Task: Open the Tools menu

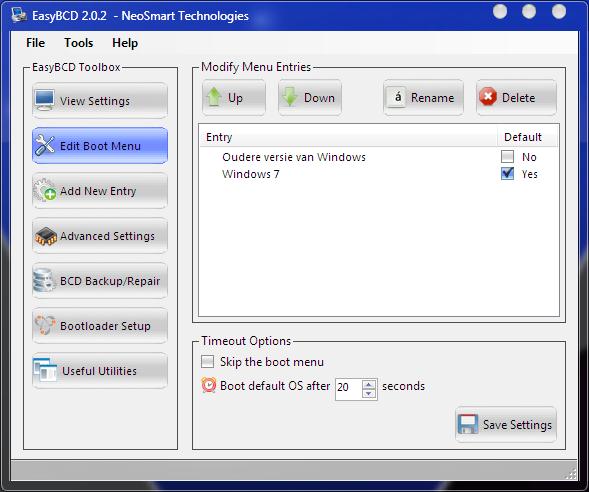Action: [79, 43]
